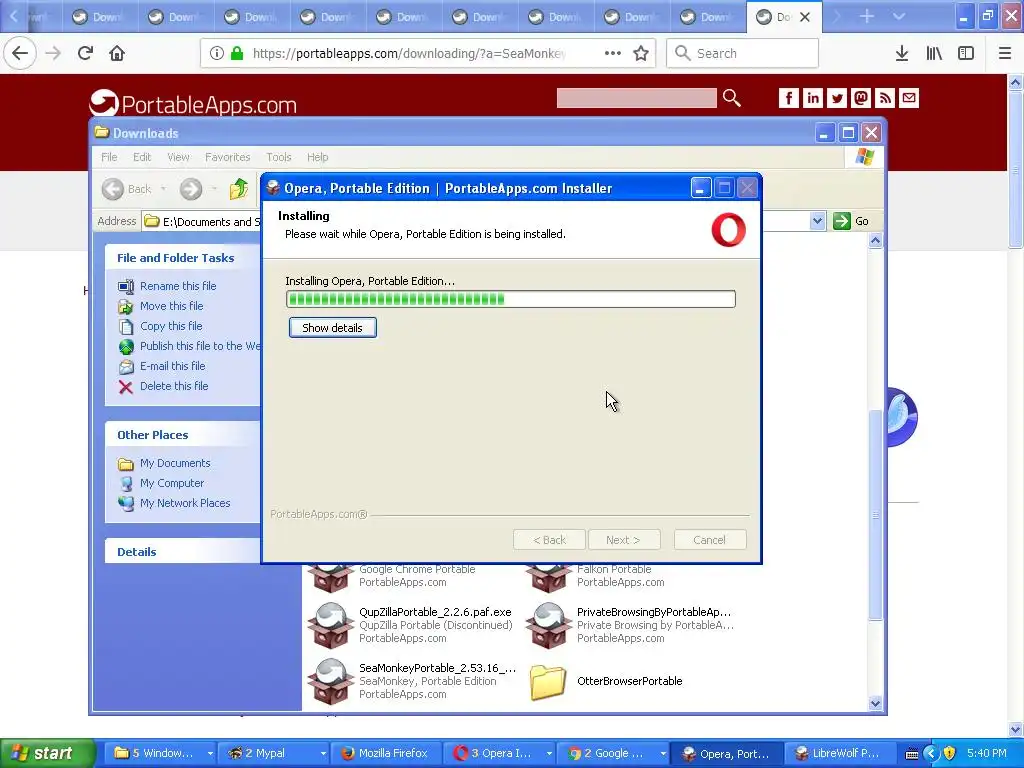
Task: Click PortableApps Twitter icon
Action: (x=837, y=98)
